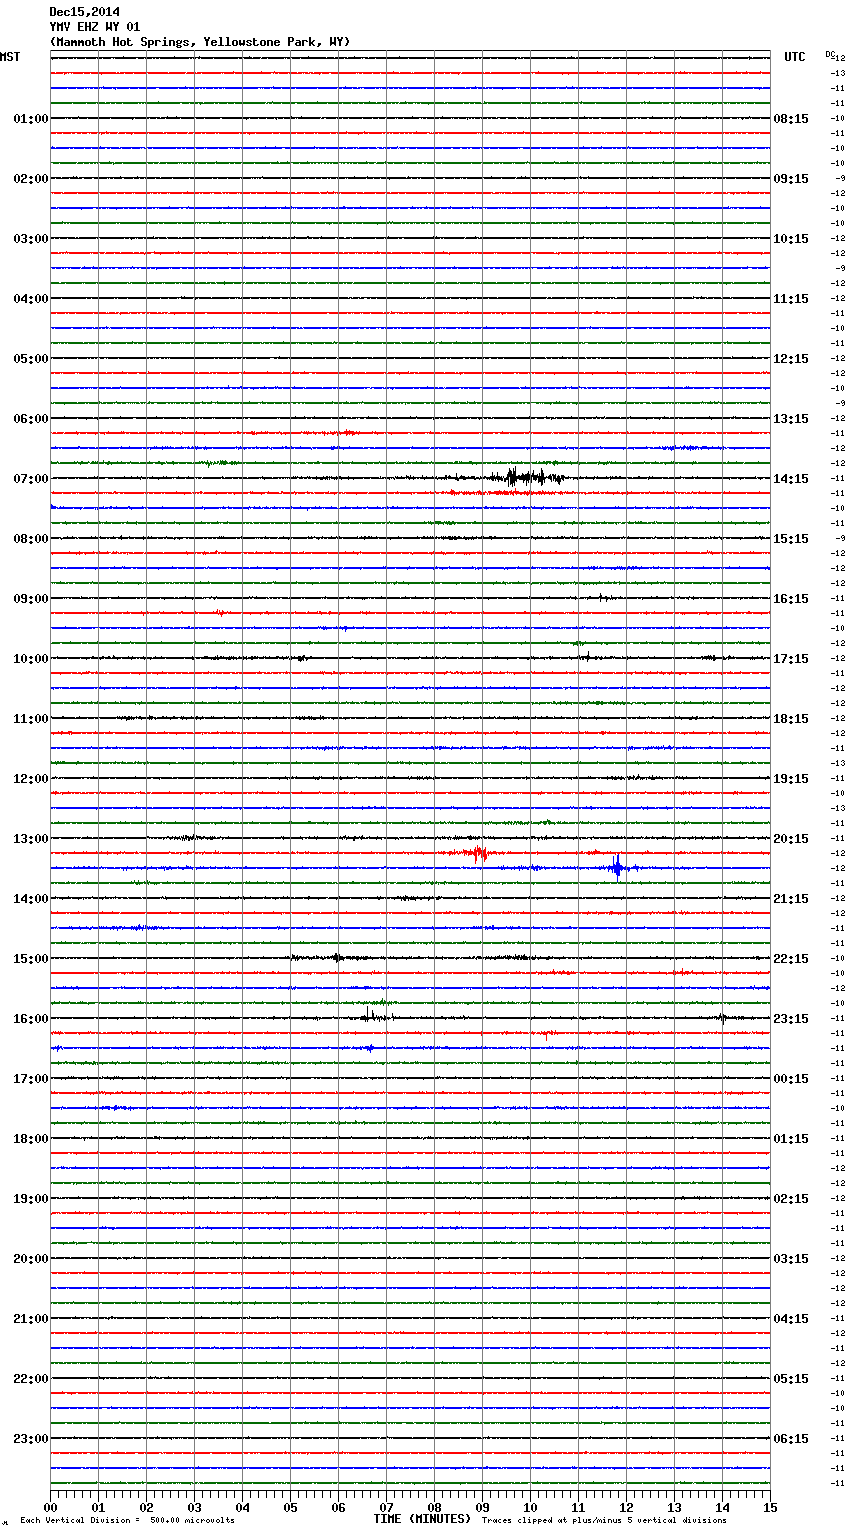Image resolution: width=850 pixels, height=1534 pixels.
Task: Select the station code "YMV EHZ WY 01"
Action: click(x=95, y=27)
